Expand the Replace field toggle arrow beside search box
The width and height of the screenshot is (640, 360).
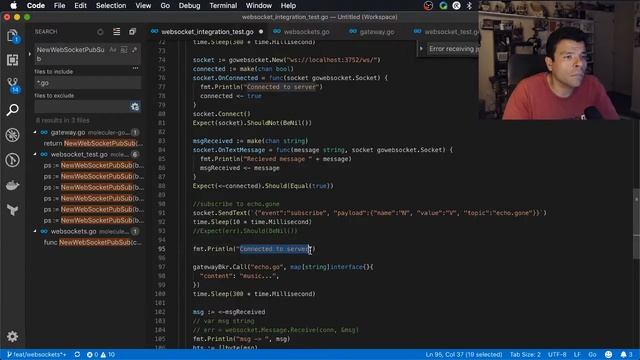point(30,54)
